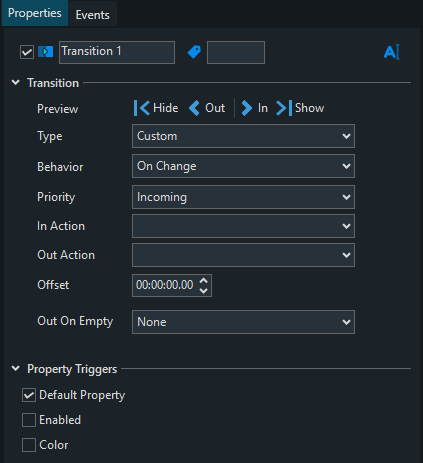
Task: Enable the Color property trigger checkbox
Action: [29, 445]
